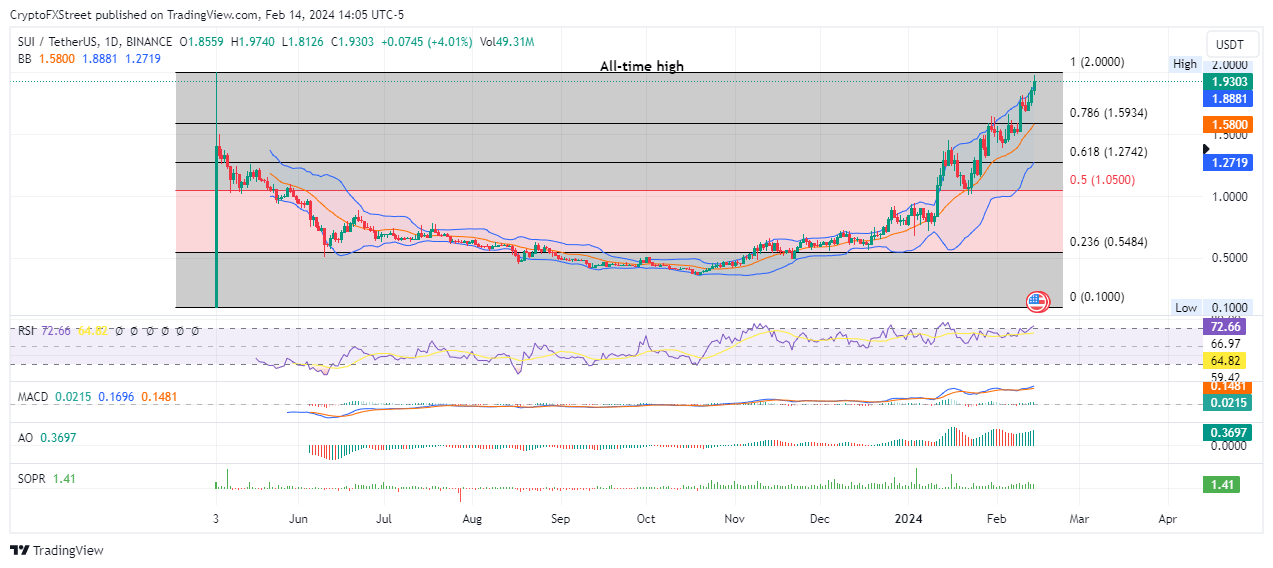Click the All-time high text annotation
Image resolution: width=1273 pixels, height=568 pixels.
(642, 66)
